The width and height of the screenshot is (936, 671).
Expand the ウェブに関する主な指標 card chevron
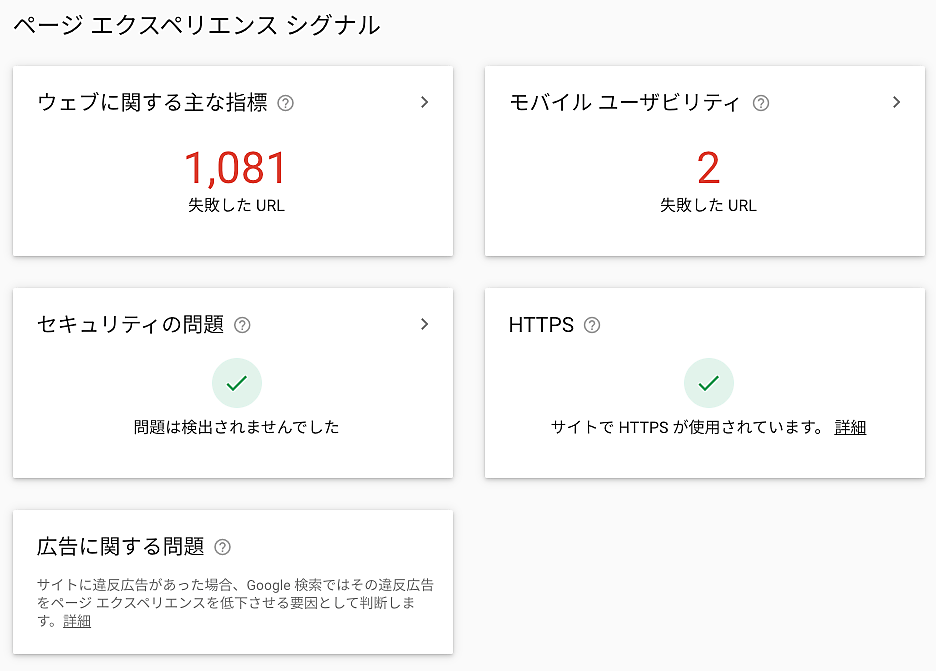[425, 102]
